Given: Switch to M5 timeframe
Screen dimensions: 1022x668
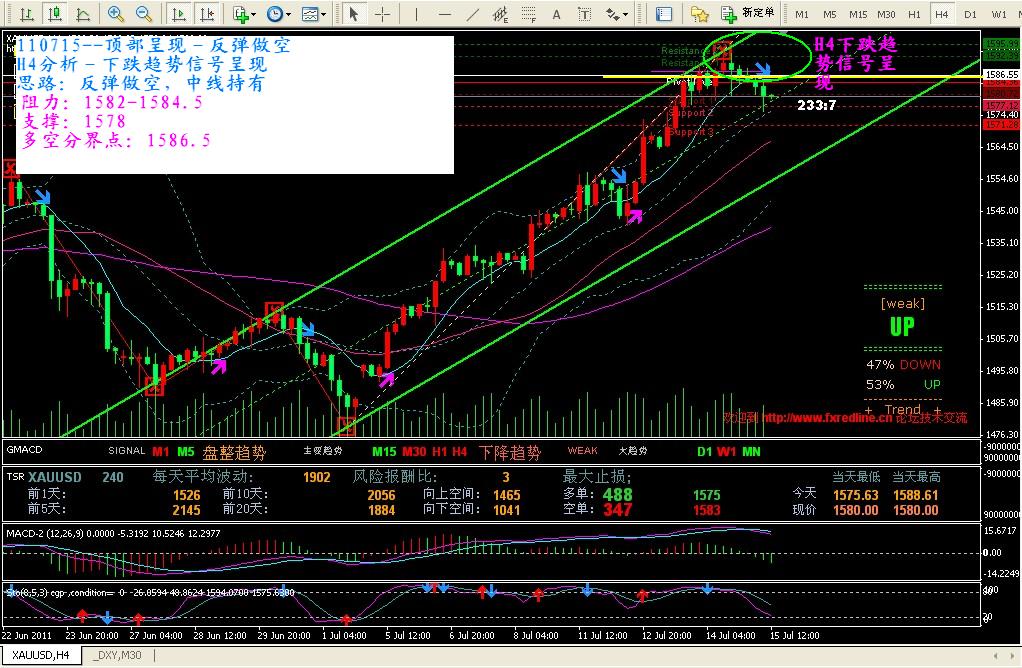Looking at the screenshot, I should tap(830, 14).
